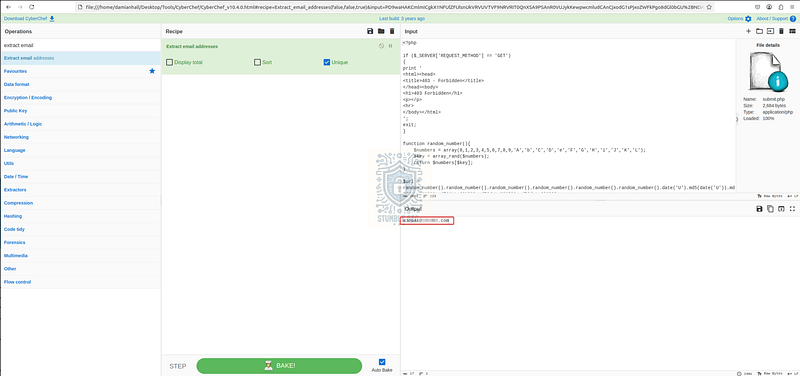Reload the browser page
This screenshot has width=800, height=376.
(32, 7)
